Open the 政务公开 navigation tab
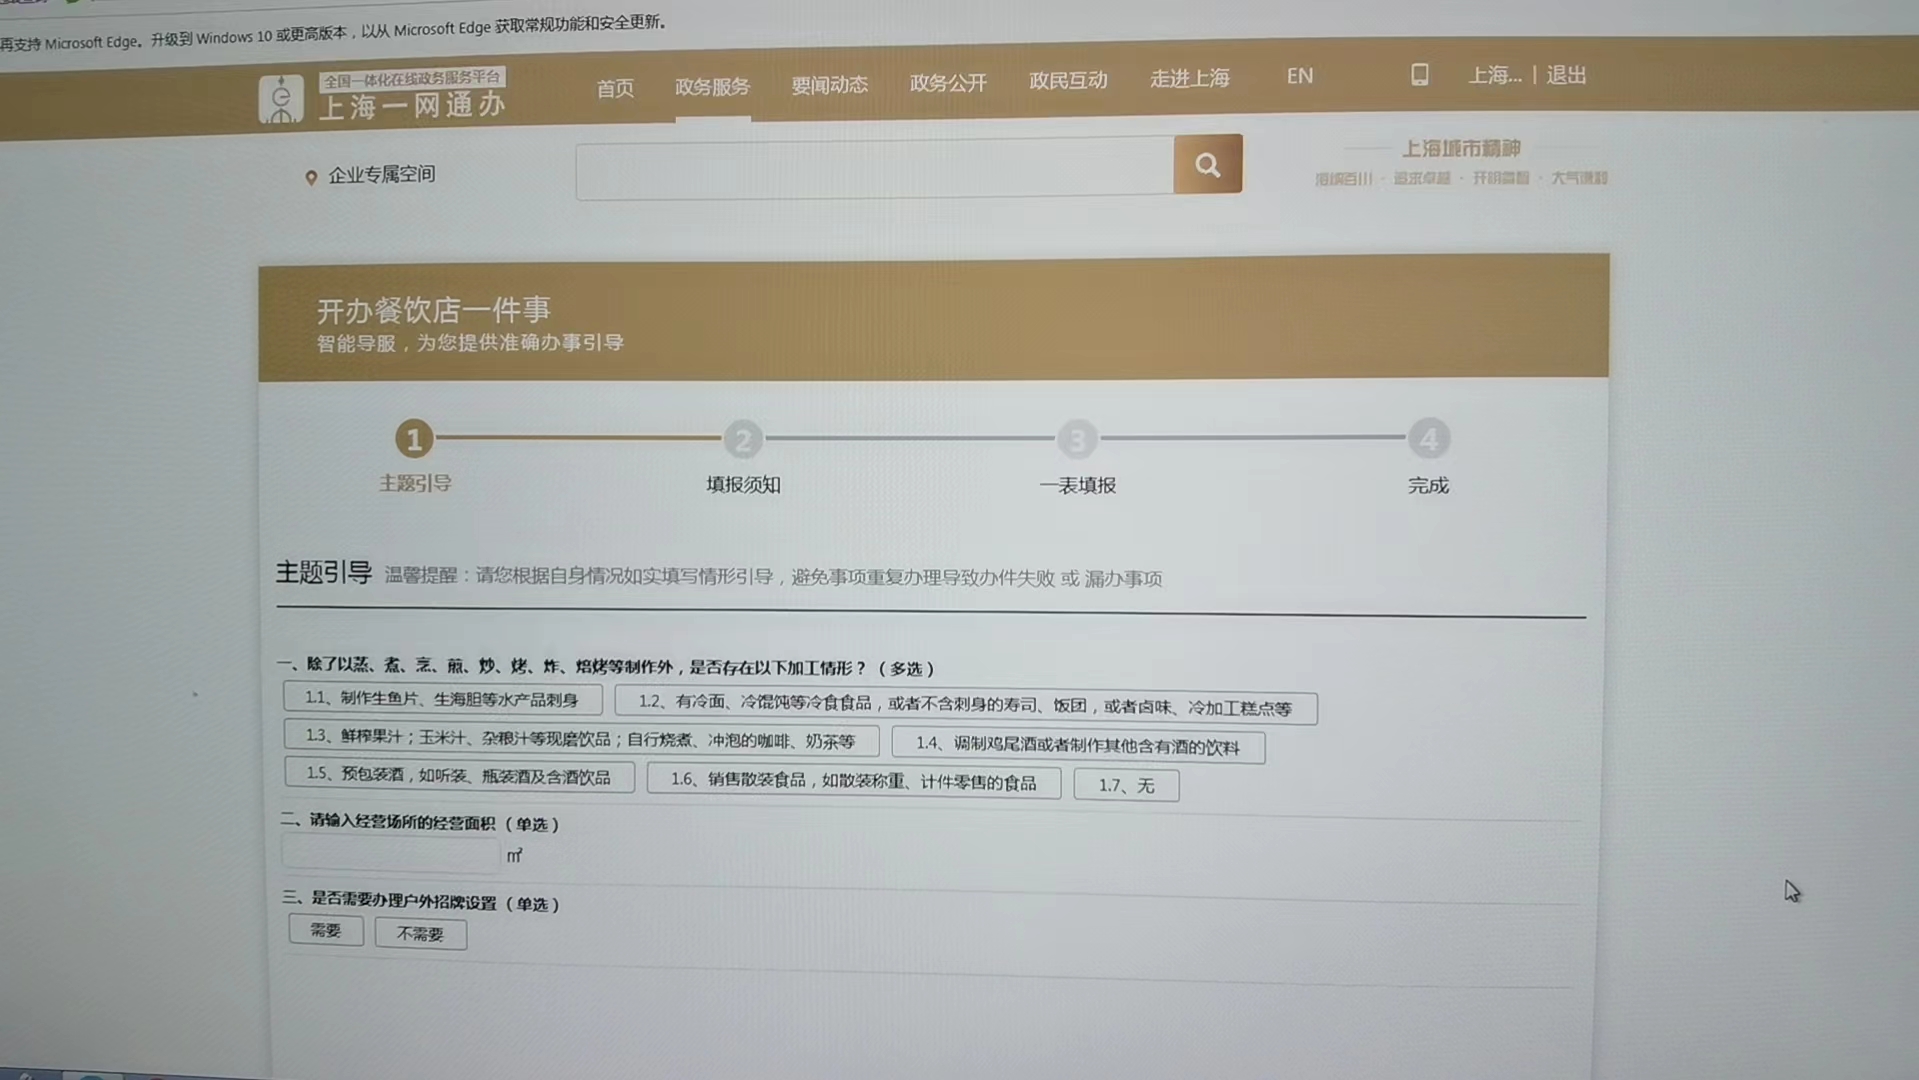Screen dimensions: 1919x1080 tap(948, 83)
